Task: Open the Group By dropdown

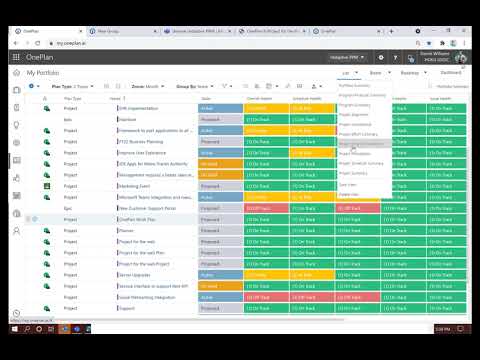Action: pos(195,86)
